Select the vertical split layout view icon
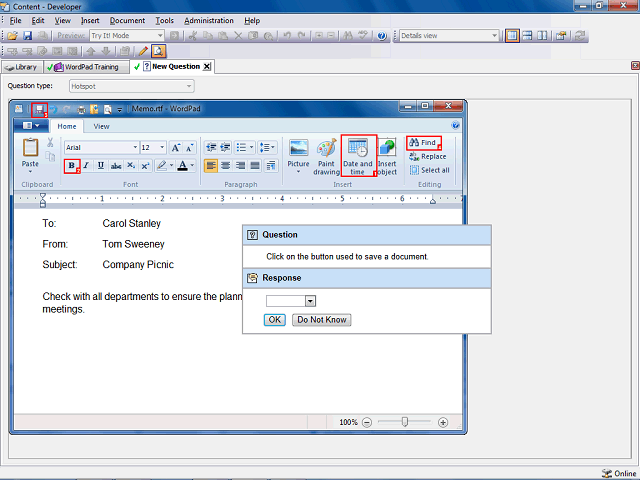The image size is (640, 480). coord(542,36)
